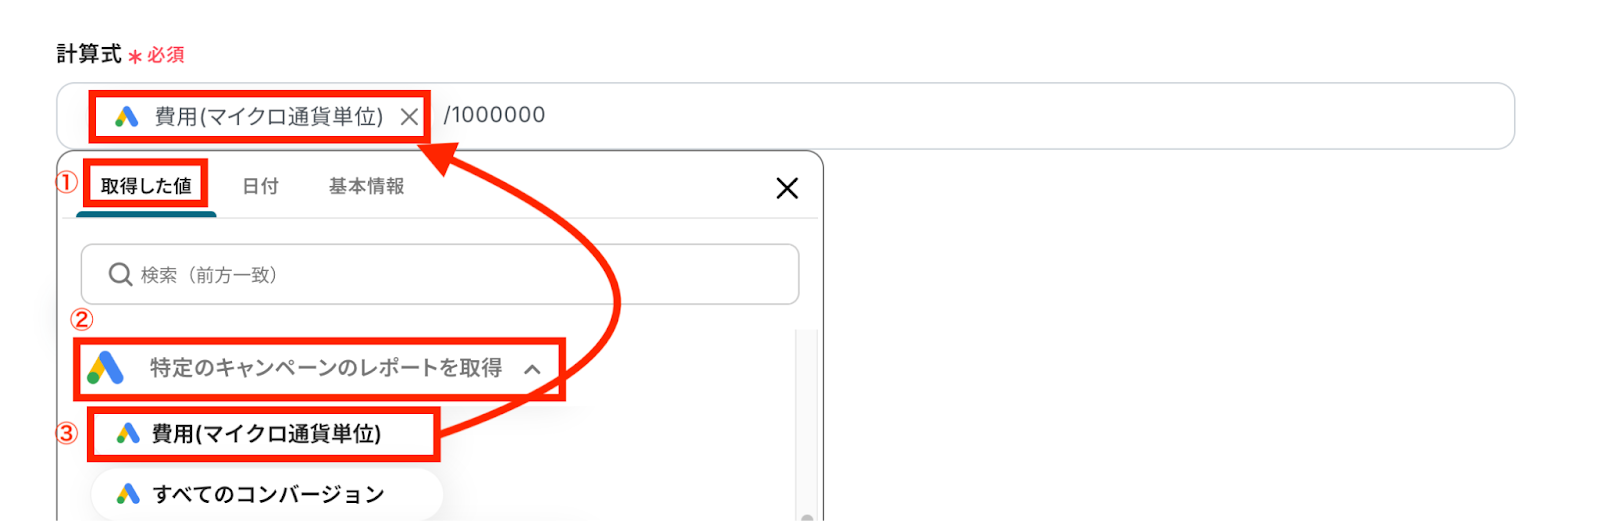1600x521 pixels.
Task: Click the value list's vertical scrollbar
Action: (806, 425)
